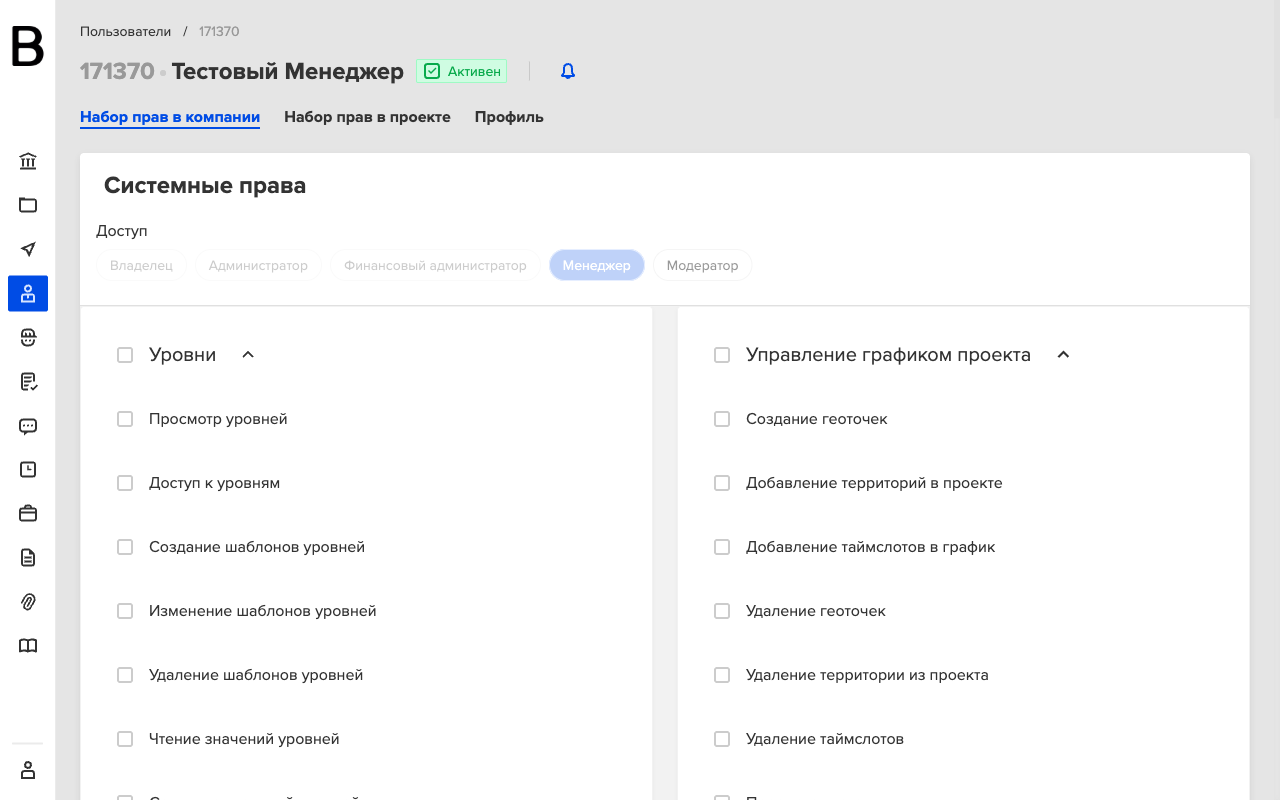The width and height of the screenshot is (1280, 800).
Task: Tick Удаление таймслотов checkbox
Action: [722, 739]
